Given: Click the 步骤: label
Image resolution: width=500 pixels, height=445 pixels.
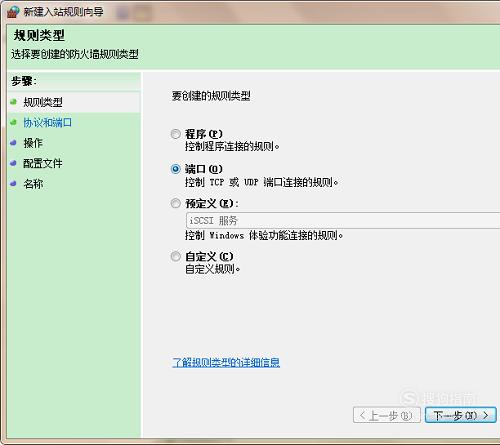Looking at the screenshot, I should click(x=24, y=81).
